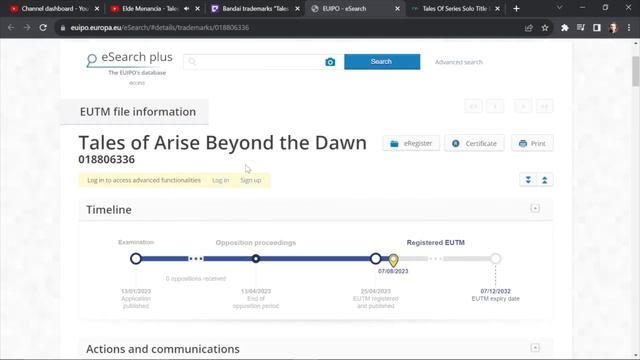
Task: Bookmark this page with star icon
Action: (545, 28)
